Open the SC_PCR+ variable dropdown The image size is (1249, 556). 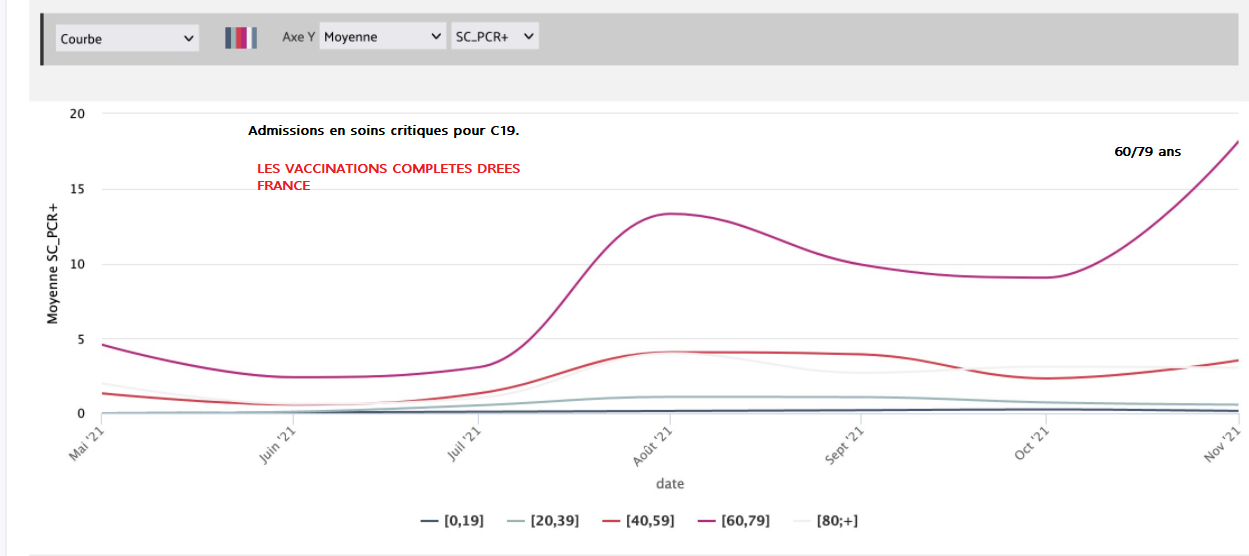pyautogui.click(x=495, y=37)
